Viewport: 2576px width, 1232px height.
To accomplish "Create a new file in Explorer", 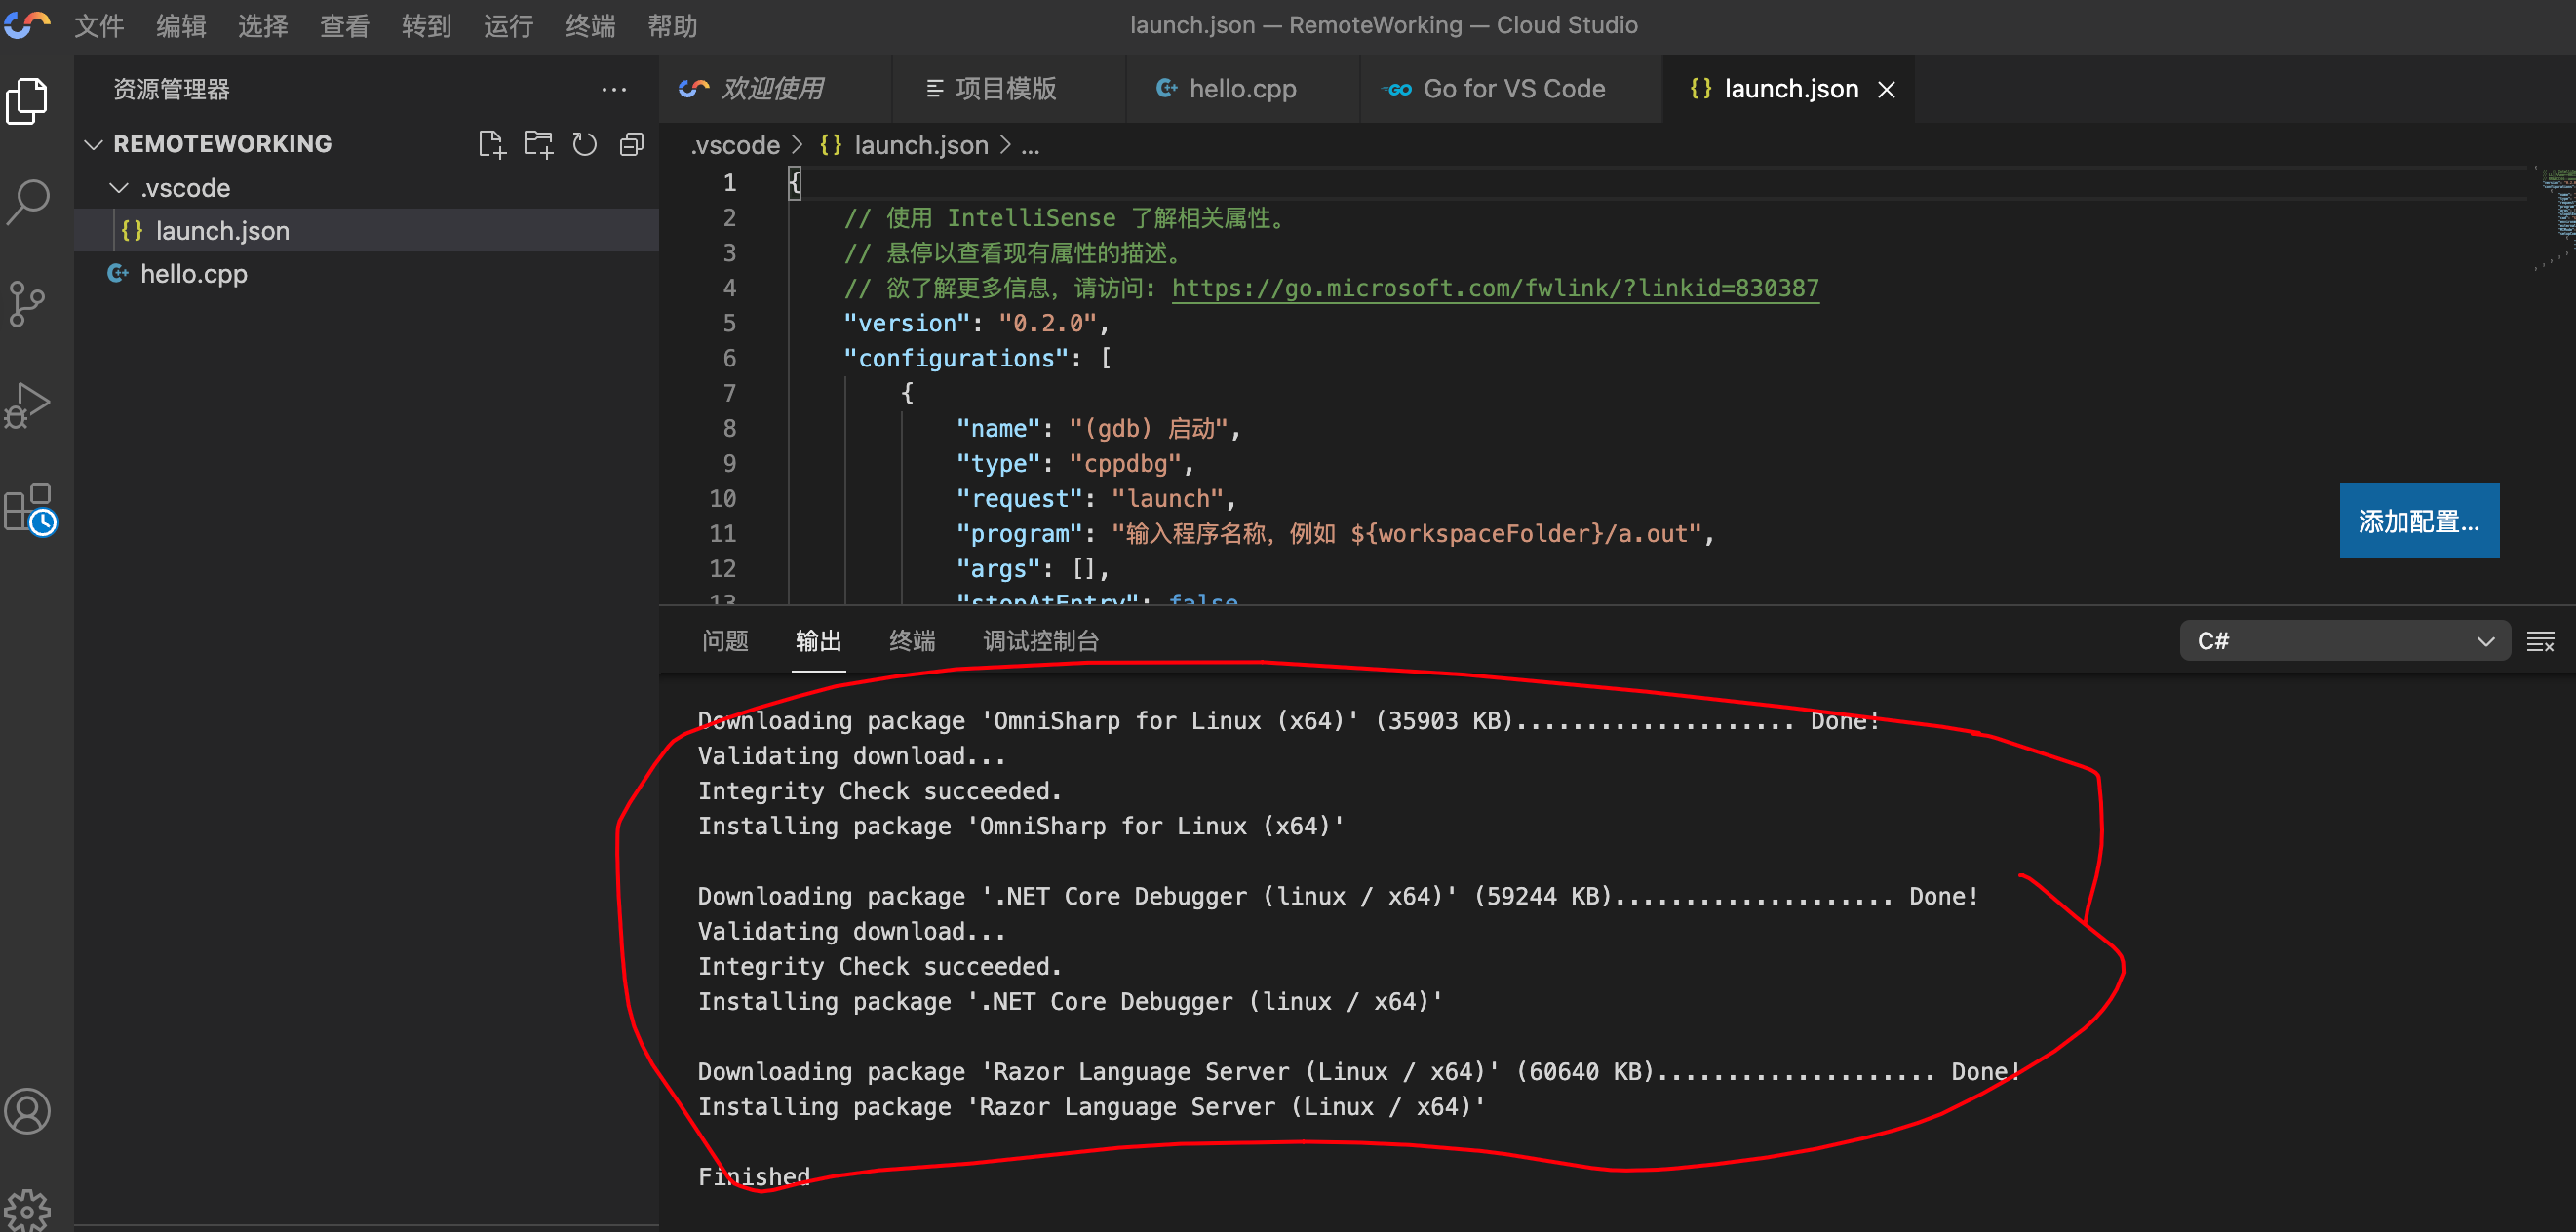I will [x=492, y=144].
